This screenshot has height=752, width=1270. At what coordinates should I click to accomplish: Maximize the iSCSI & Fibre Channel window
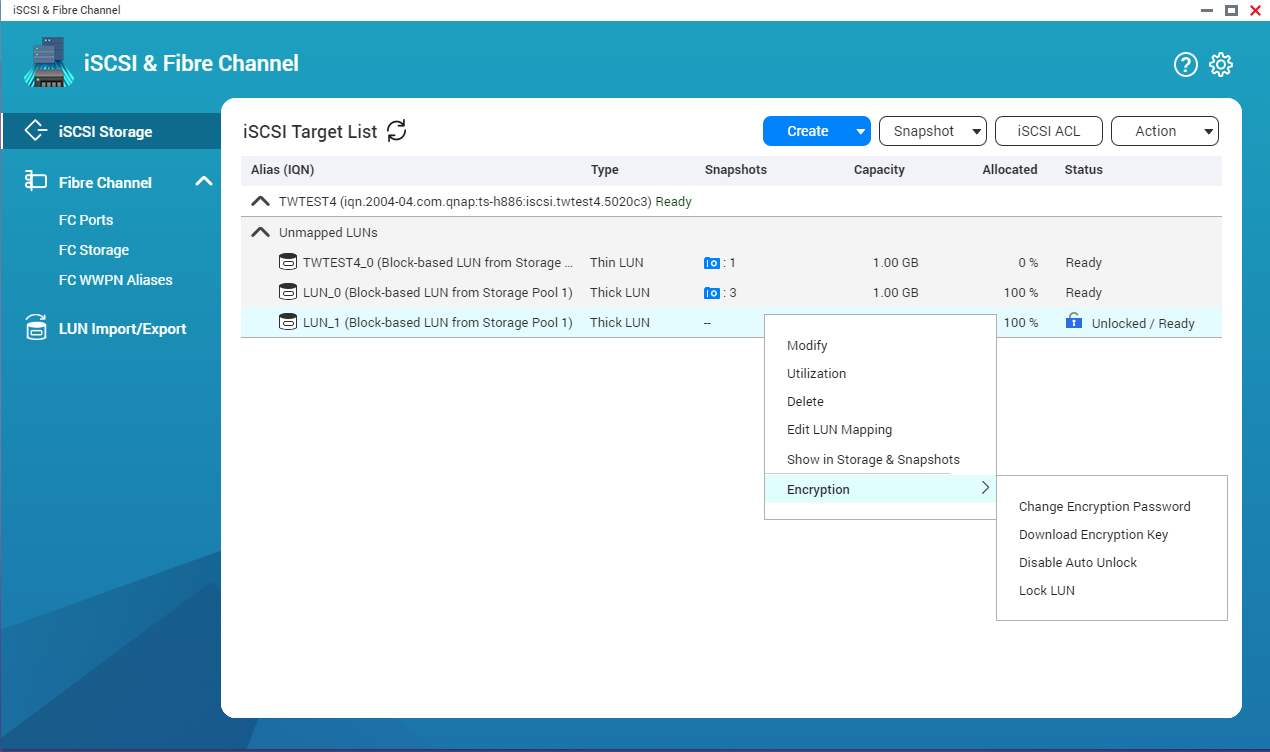(x=1232, y=10)
